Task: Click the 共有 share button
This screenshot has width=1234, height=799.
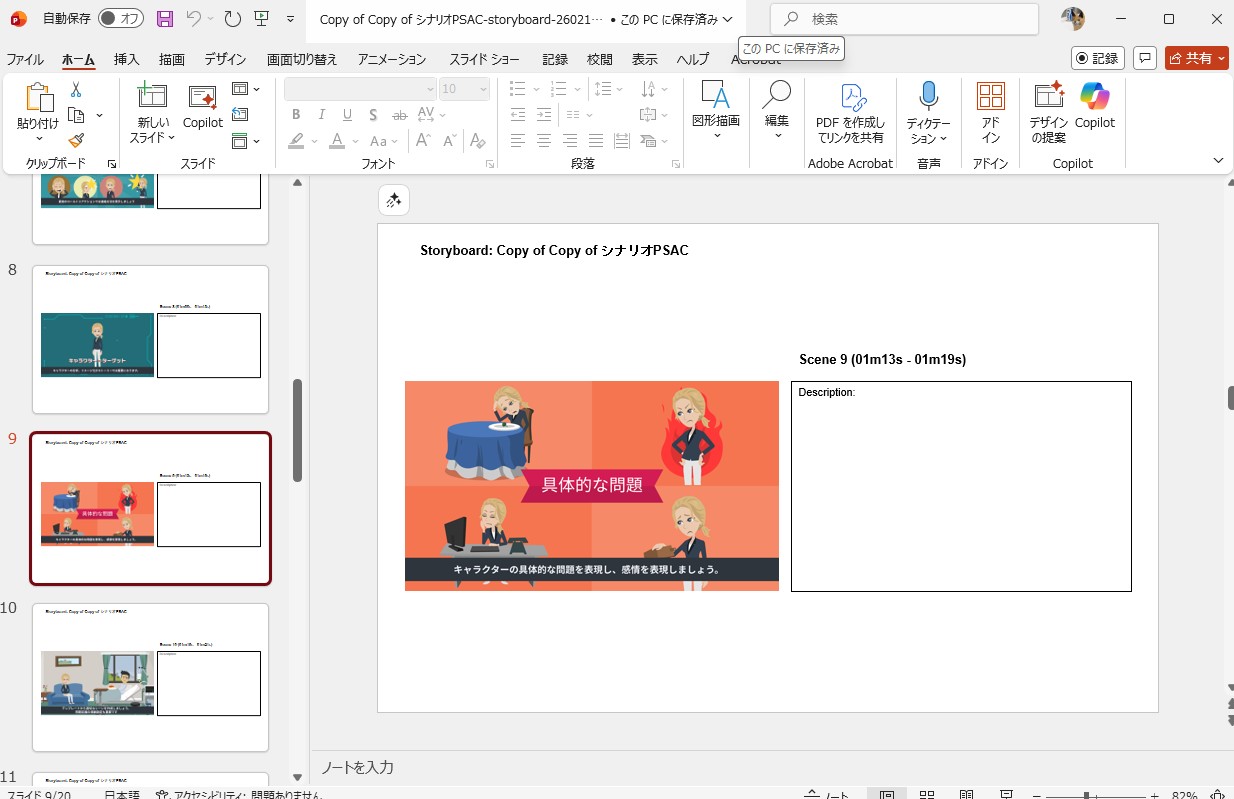Action: [1196, 59]
